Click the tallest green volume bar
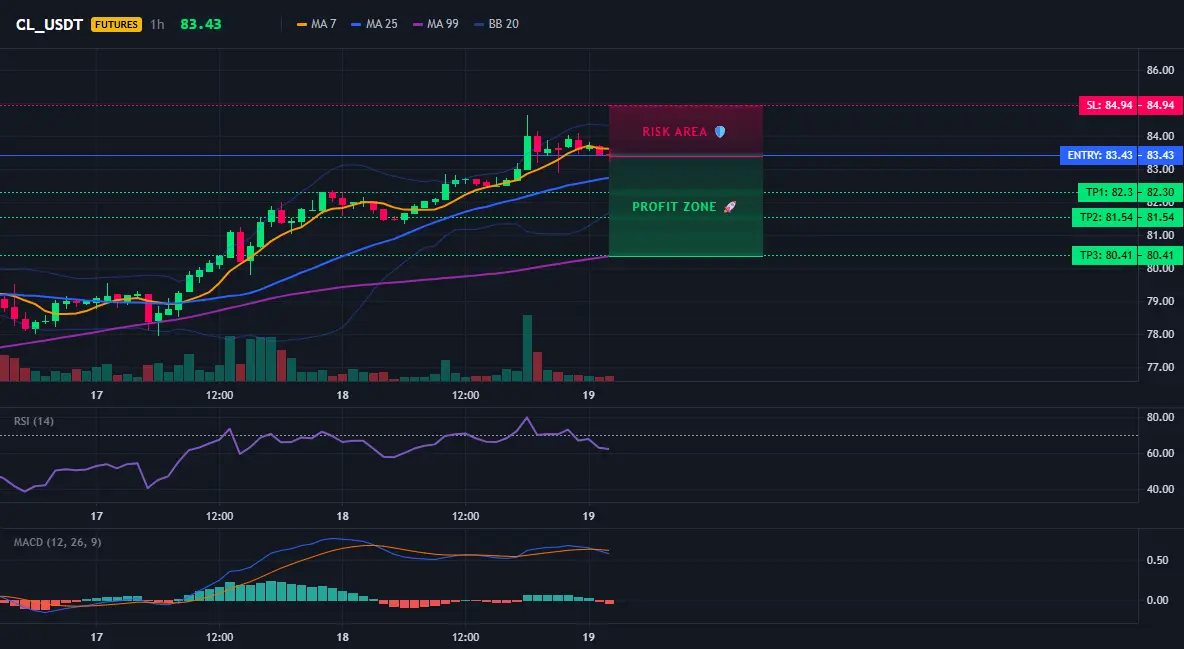 [x=527, y=348]
